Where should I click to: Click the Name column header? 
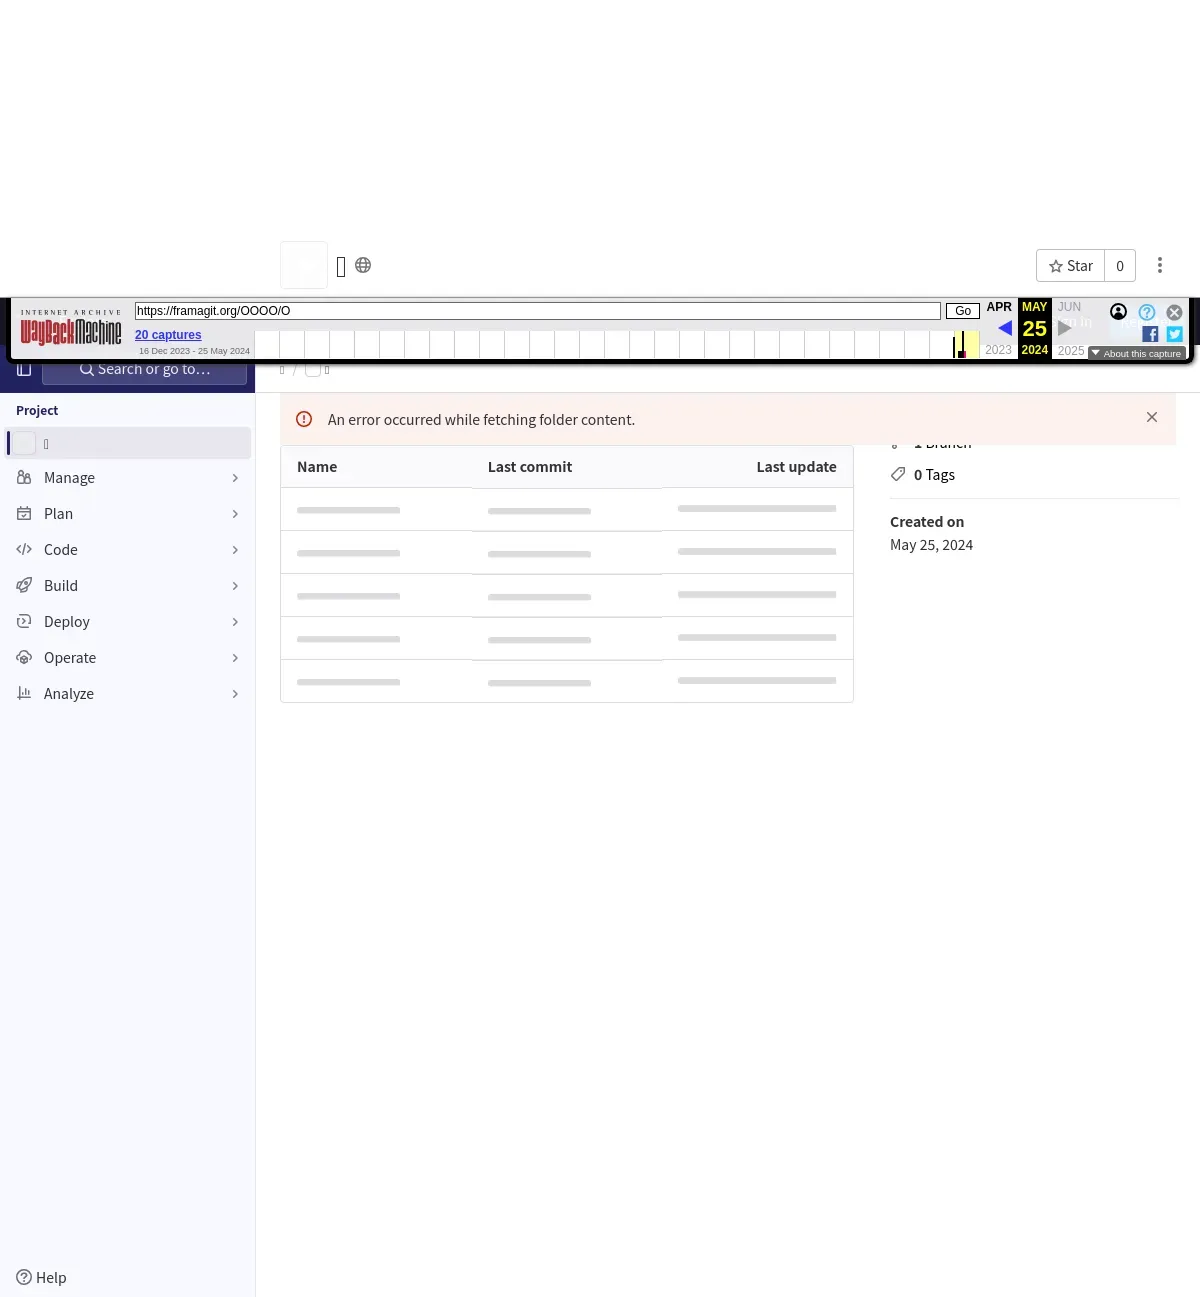317,467
